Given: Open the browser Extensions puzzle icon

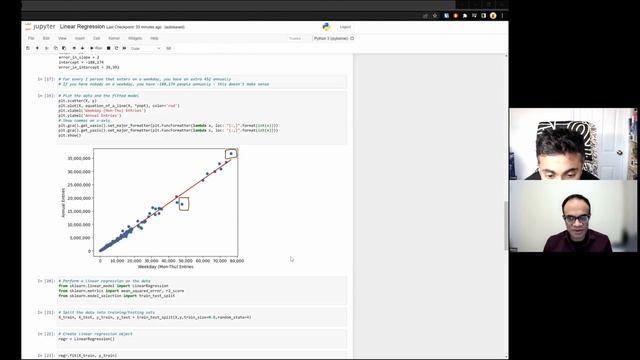Looking at the screenshot, I should coord(465,16).
